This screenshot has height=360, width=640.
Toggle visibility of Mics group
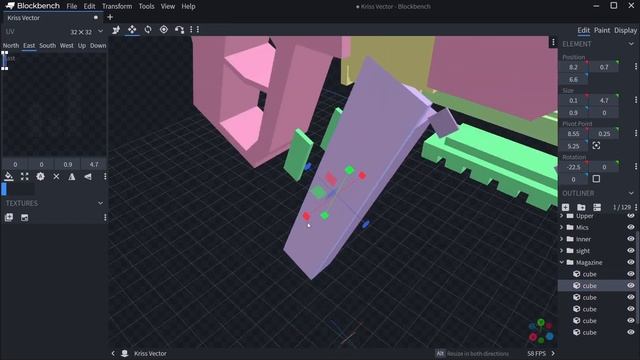pyautogui.click(x=631, y=227)
